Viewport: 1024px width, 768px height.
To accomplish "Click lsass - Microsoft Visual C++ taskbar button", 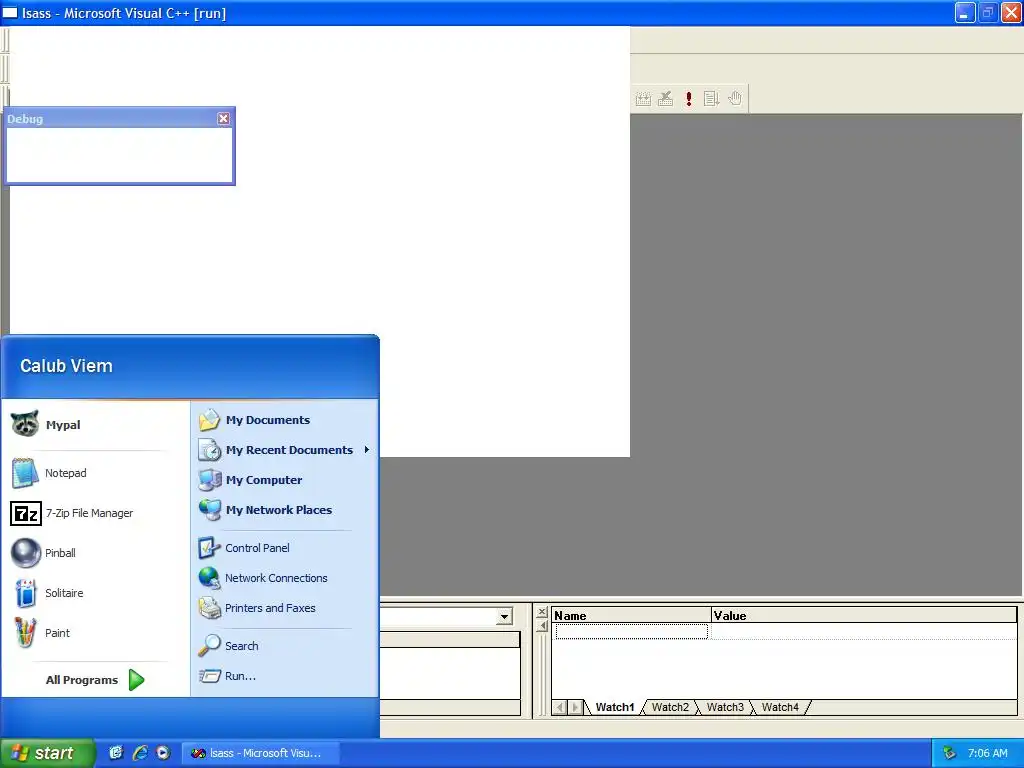I will (261, 753).
